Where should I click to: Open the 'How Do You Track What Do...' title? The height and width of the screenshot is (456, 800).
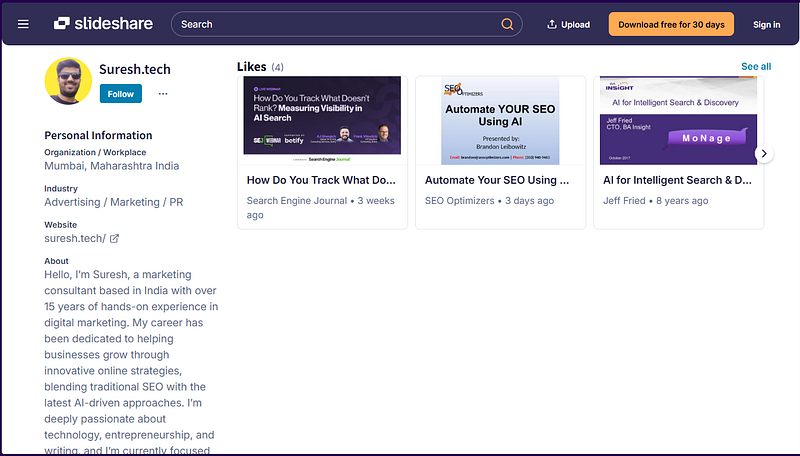(x=321, y=180)
